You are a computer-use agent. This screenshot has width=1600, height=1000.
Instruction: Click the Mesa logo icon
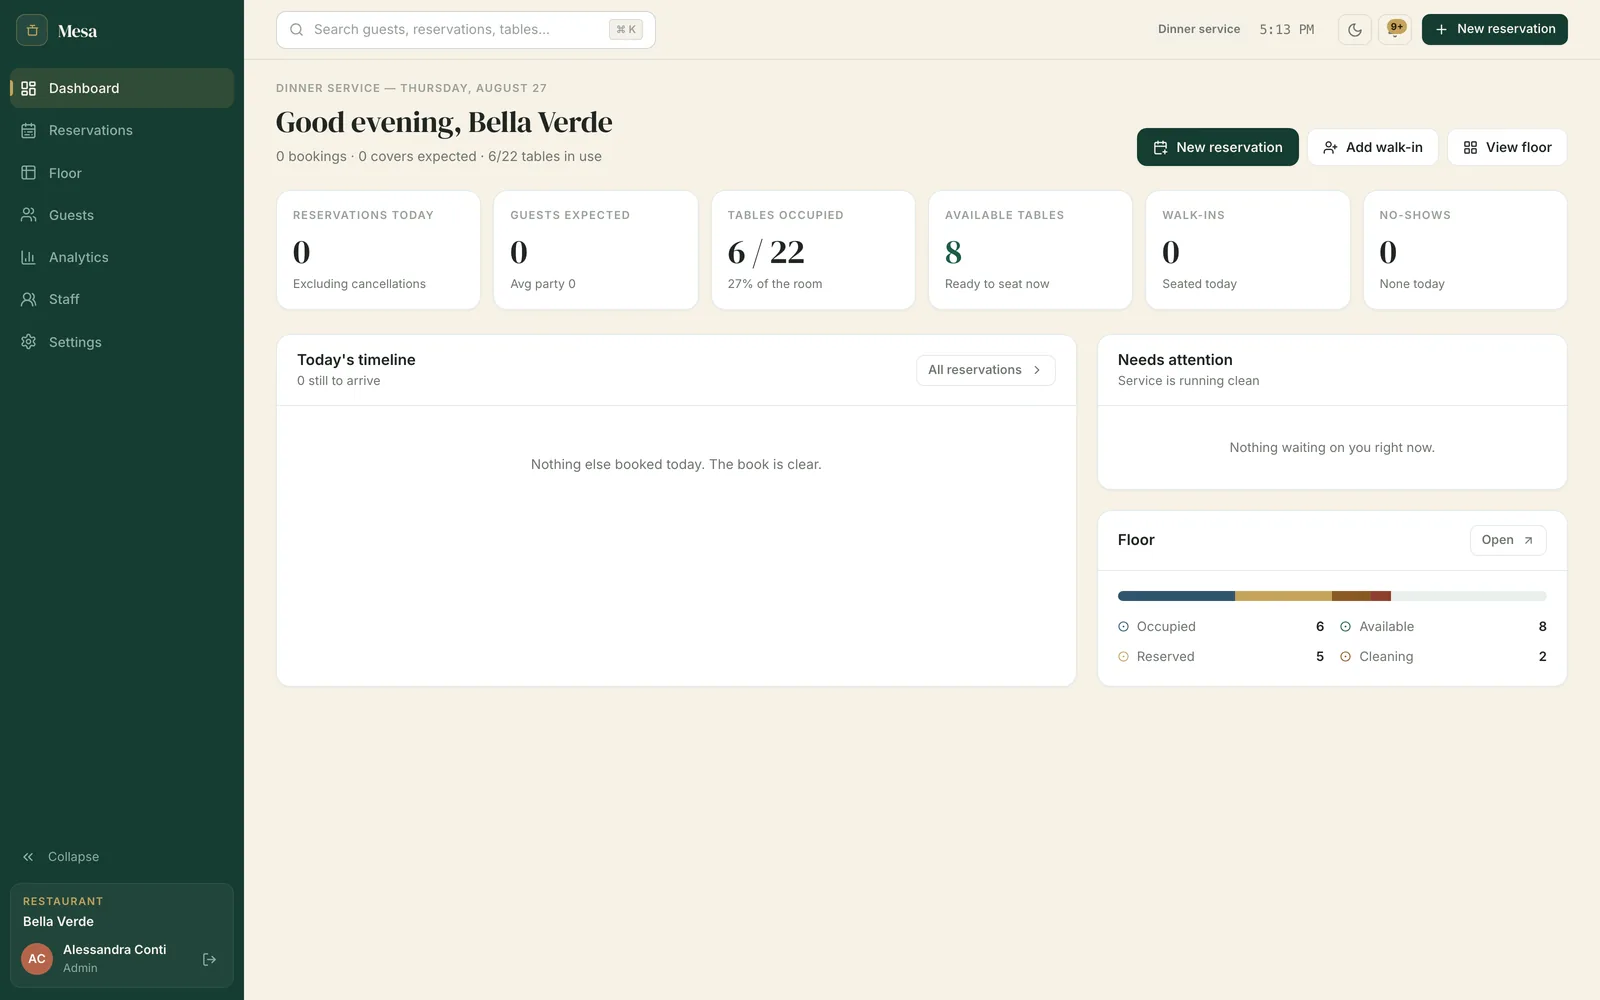pyautogui.click(x=32, y=30)
